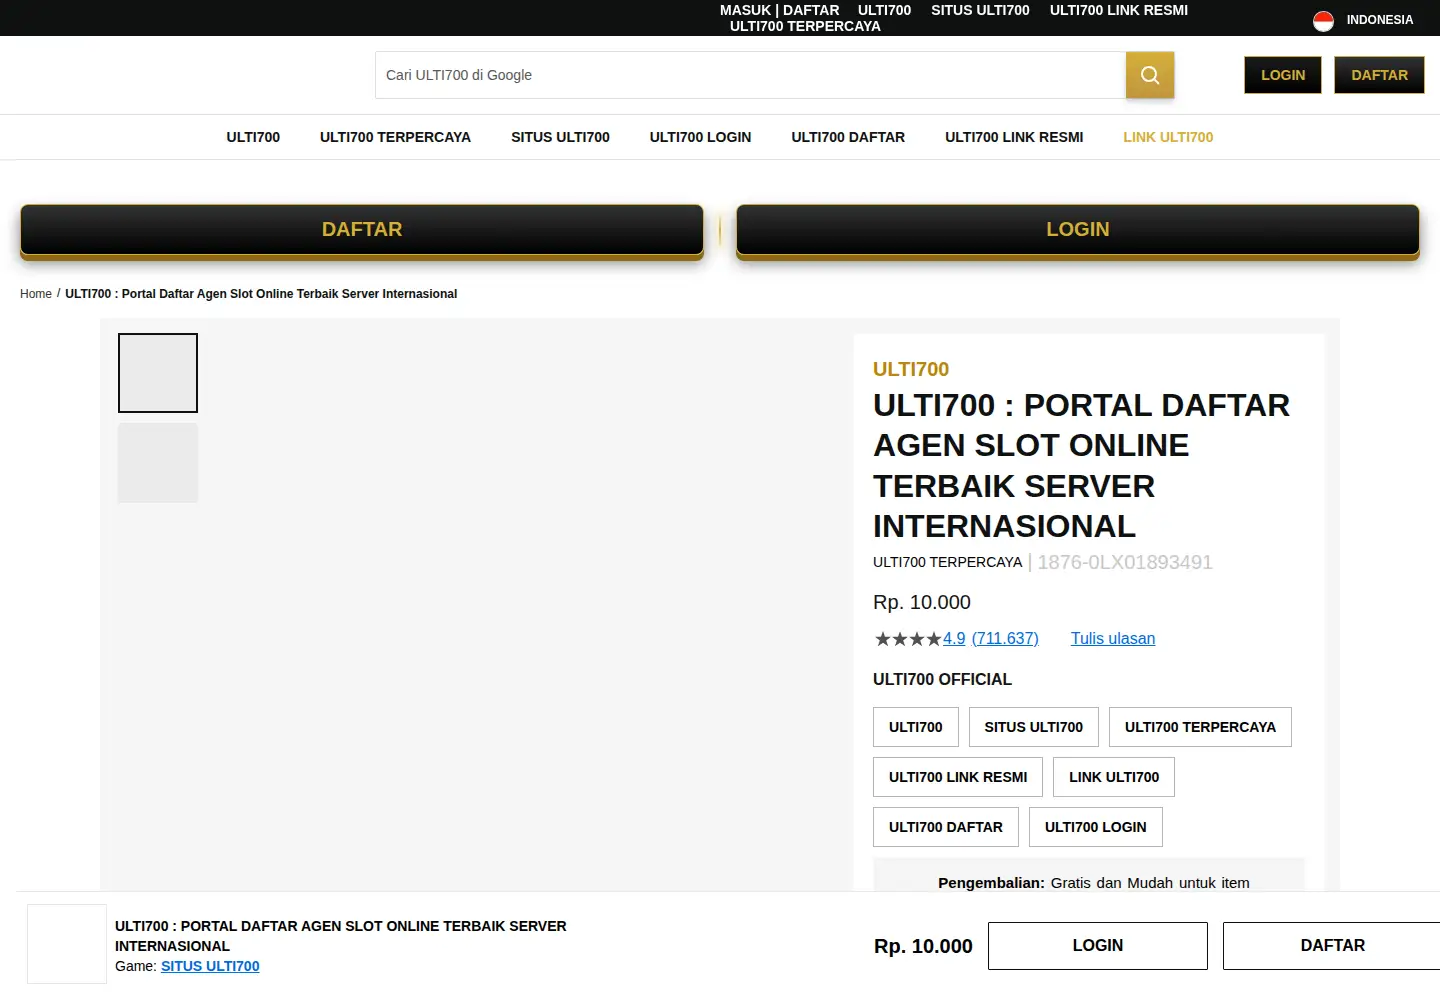Click the Indonesia flag icon
The height and width of the screenshot is (1000, 1440).
coord(1323,20)
